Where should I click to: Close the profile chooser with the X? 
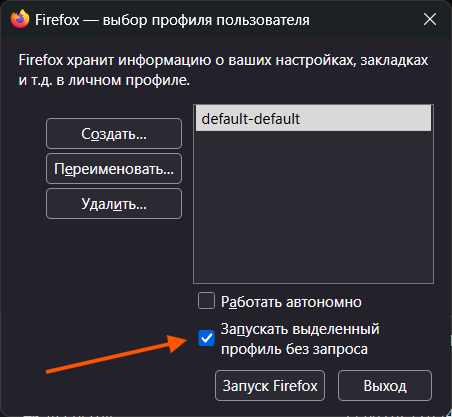[430, 19]
